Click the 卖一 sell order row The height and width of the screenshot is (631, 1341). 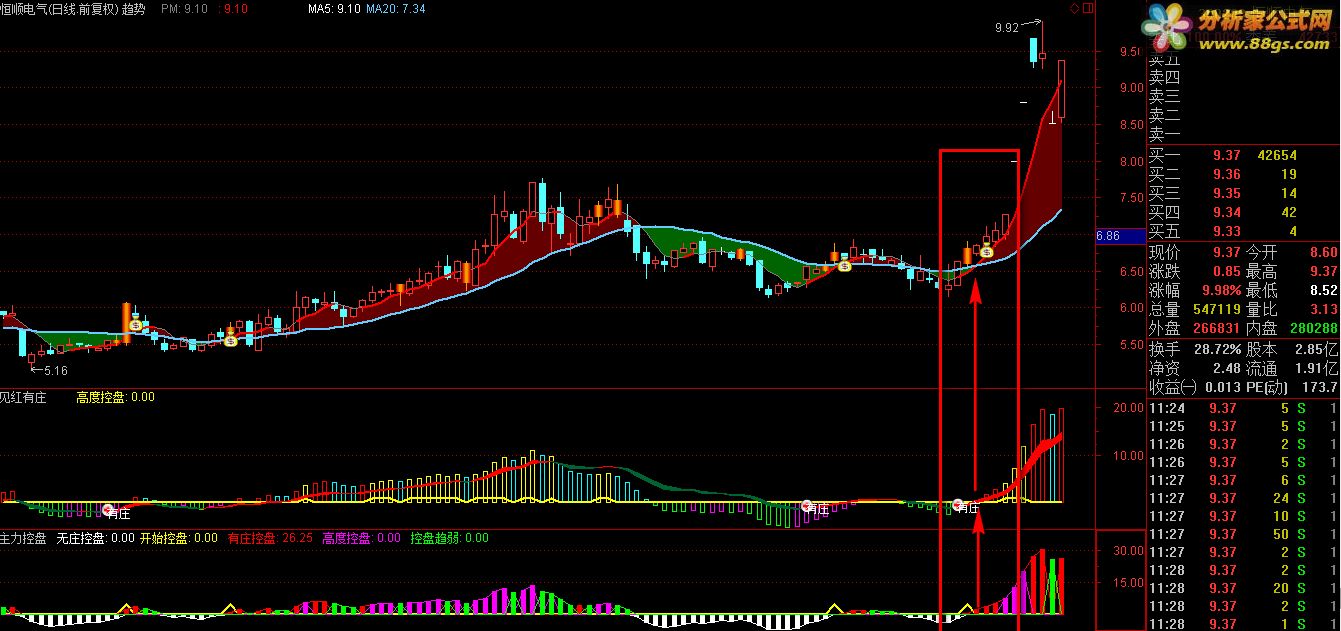(1244, 135)
